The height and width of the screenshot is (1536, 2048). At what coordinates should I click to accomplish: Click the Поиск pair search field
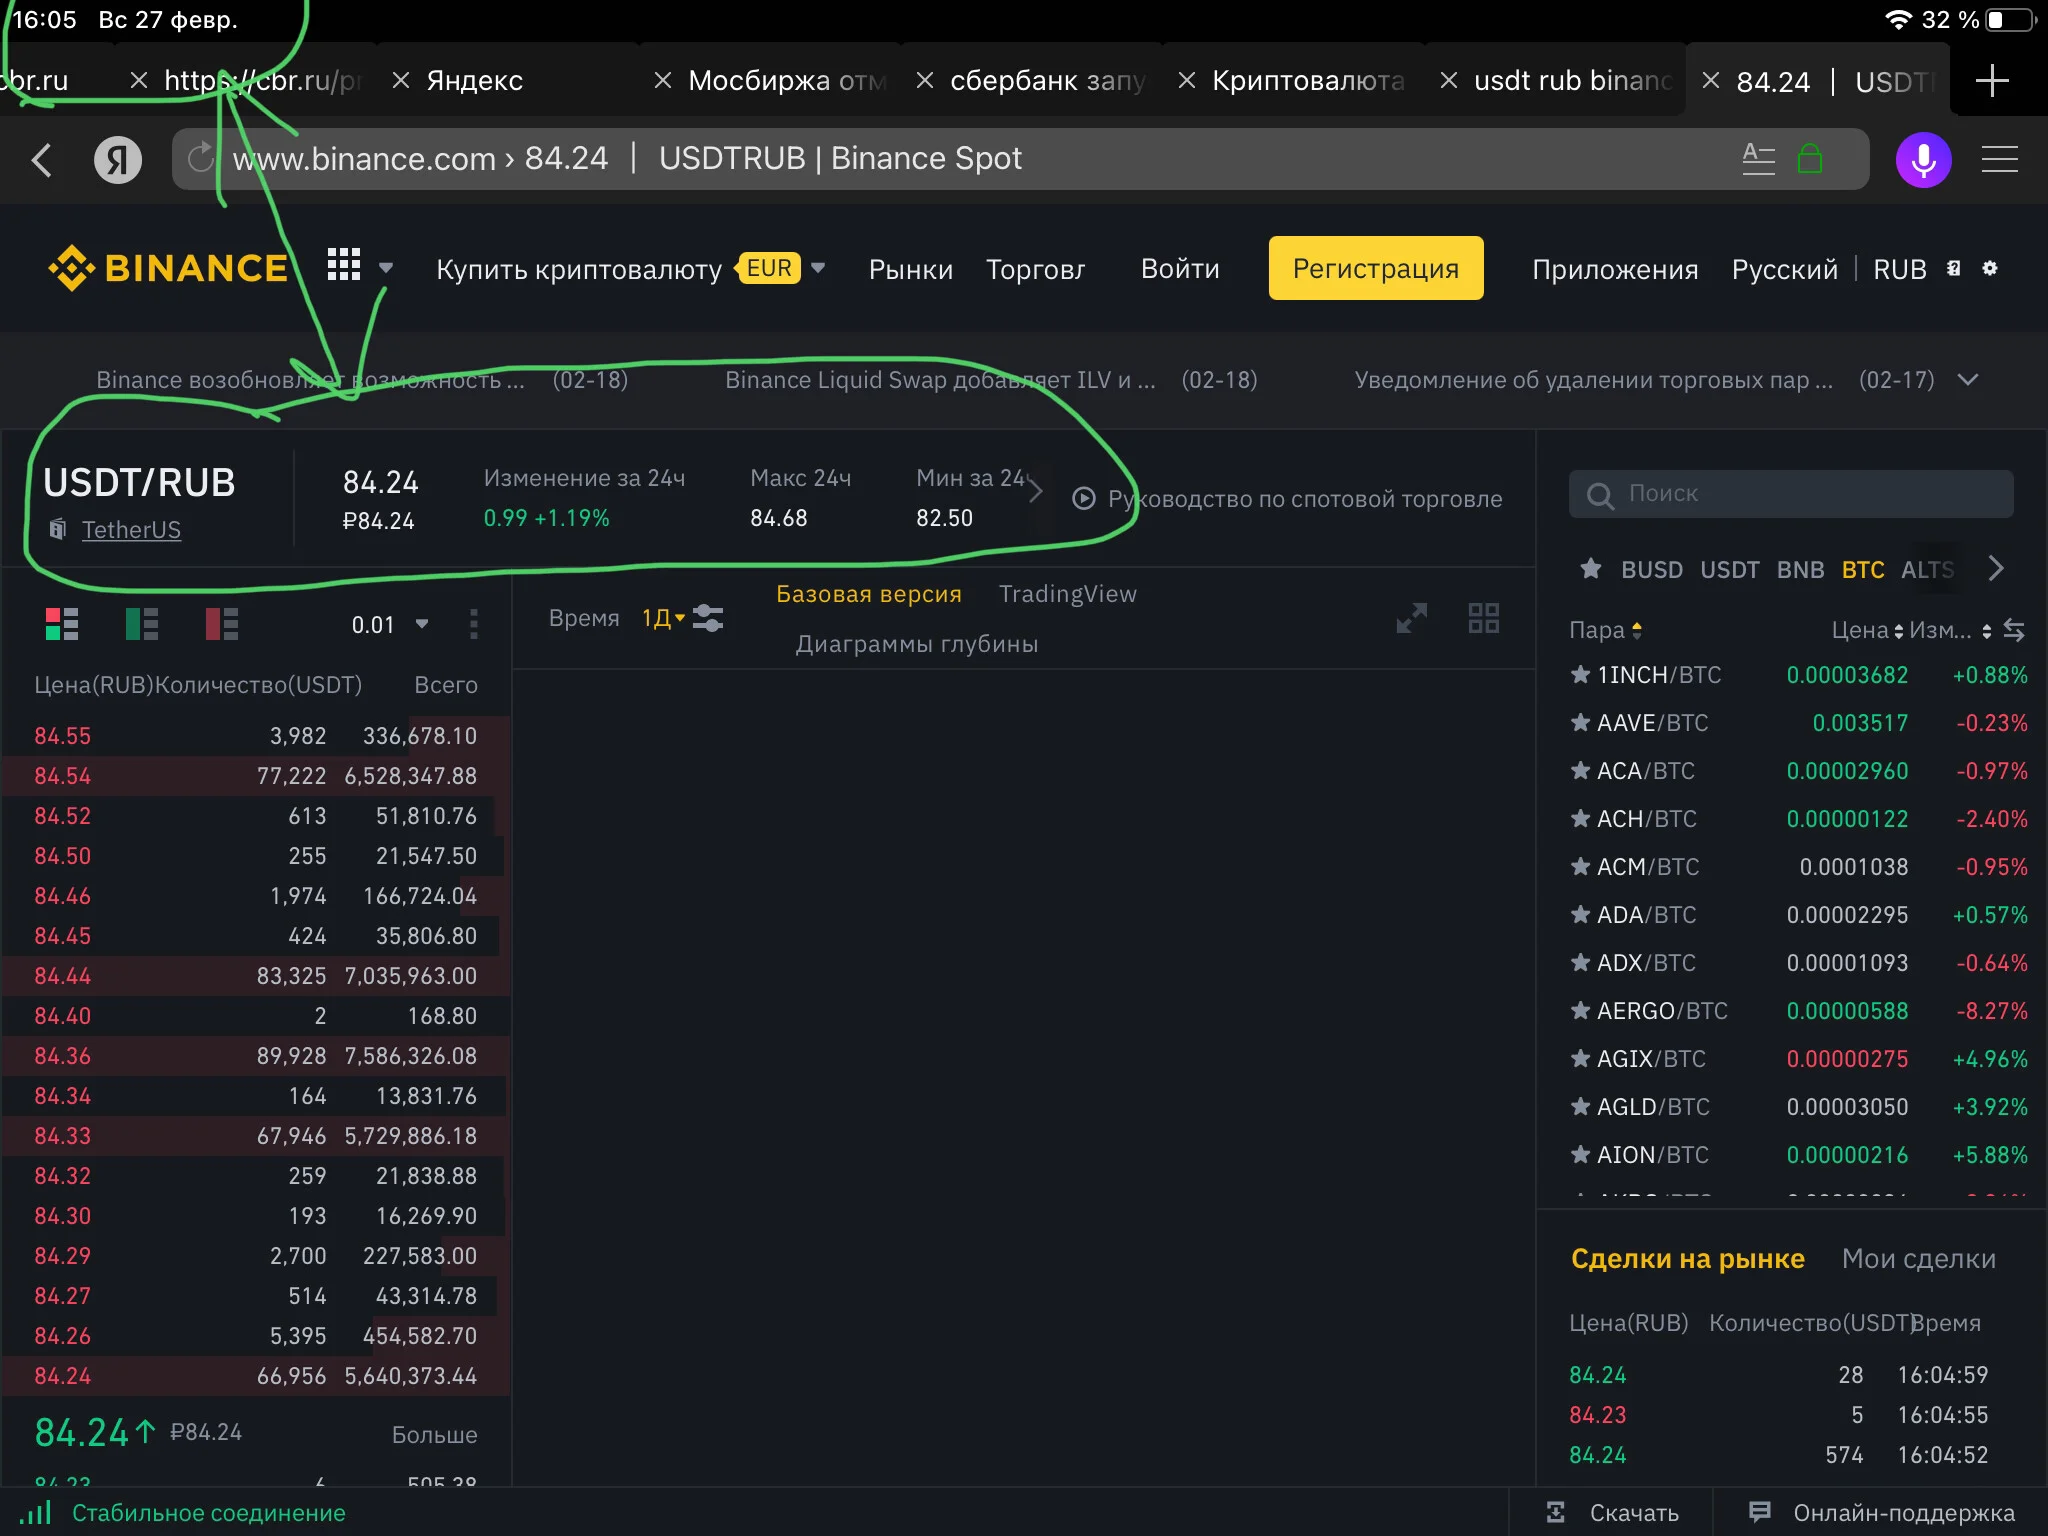(1790, 494)
